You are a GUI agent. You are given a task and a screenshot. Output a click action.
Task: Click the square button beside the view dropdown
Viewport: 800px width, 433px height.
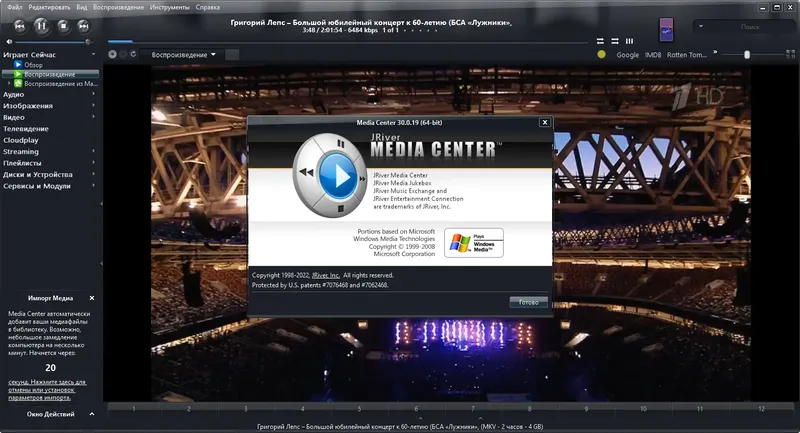[232, 55]
